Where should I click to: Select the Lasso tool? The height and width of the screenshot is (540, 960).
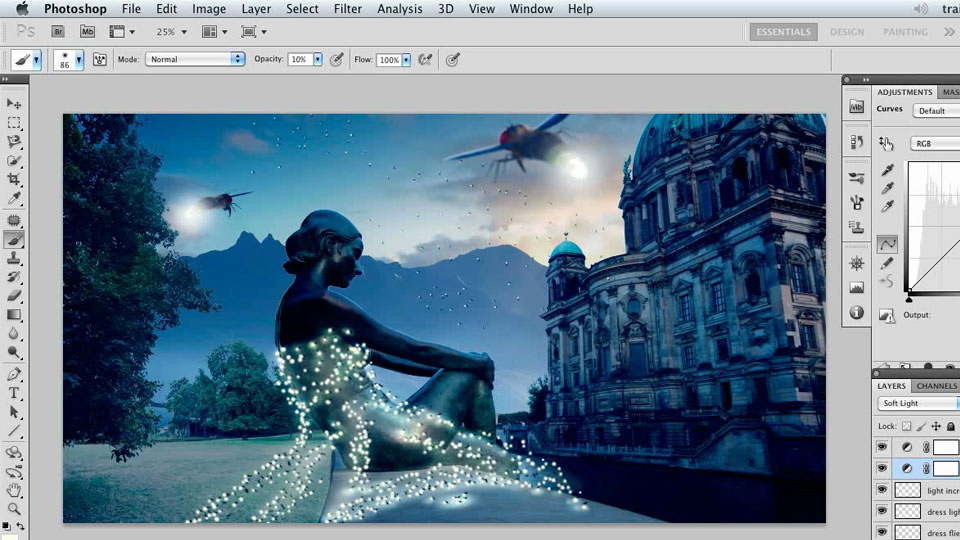(13, 141)
